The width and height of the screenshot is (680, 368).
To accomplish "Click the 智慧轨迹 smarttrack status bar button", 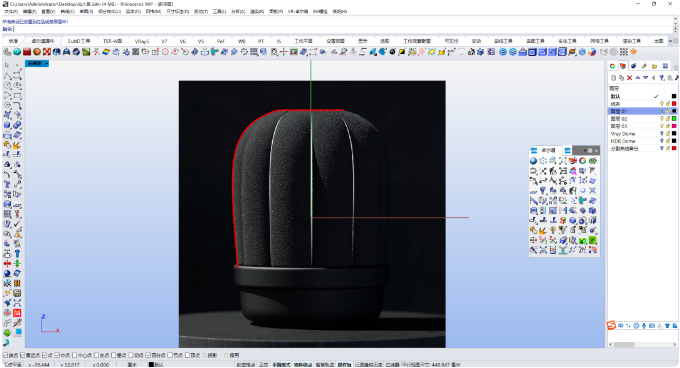I will click(x=325, y=365).
